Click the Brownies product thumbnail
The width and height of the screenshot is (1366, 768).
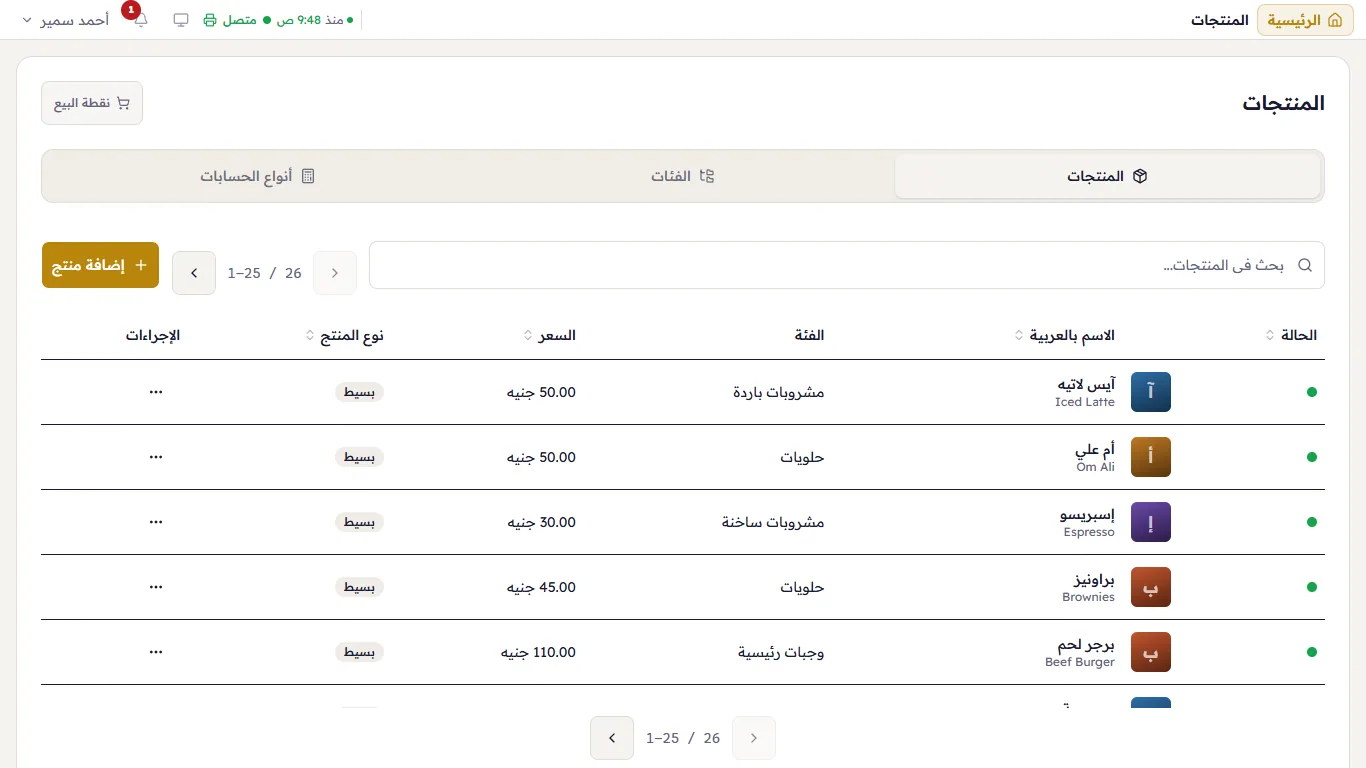(1151, 587)
